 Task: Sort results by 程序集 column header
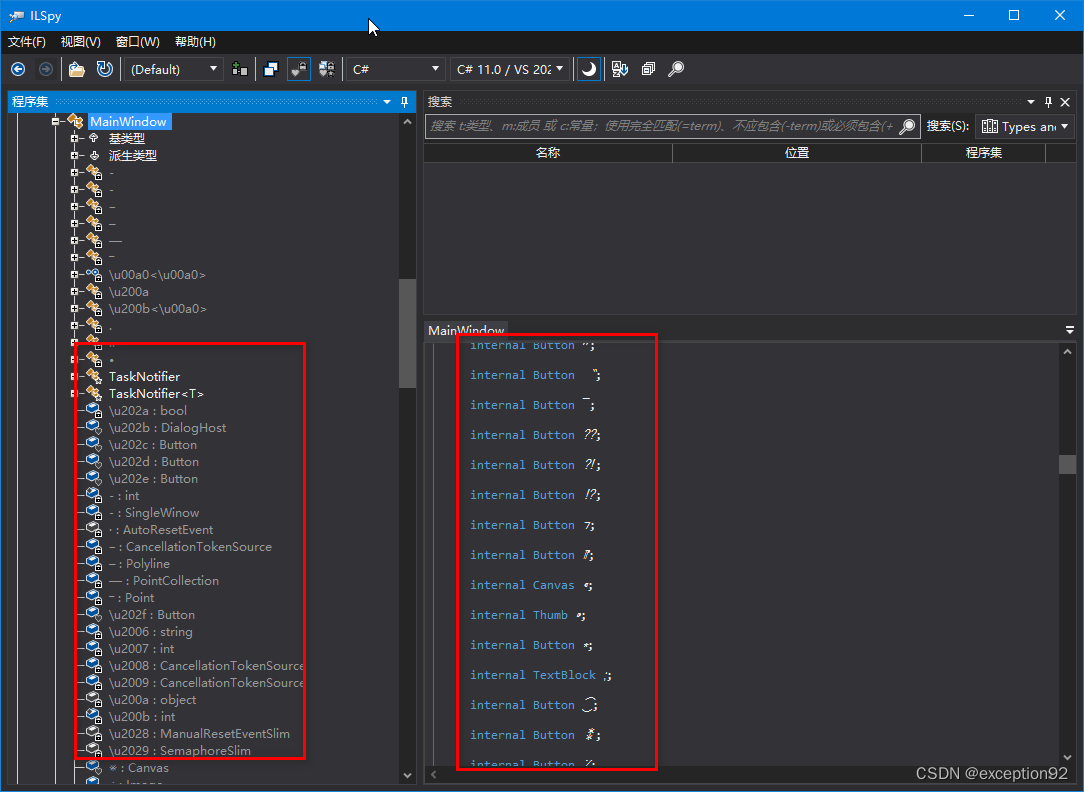point(983,153)
